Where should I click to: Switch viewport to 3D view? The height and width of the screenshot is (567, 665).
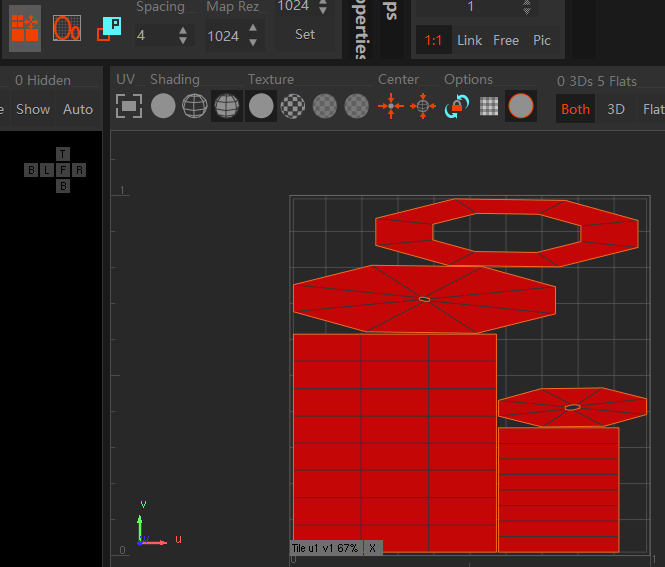pyautogui.click(x=616, y=109)
